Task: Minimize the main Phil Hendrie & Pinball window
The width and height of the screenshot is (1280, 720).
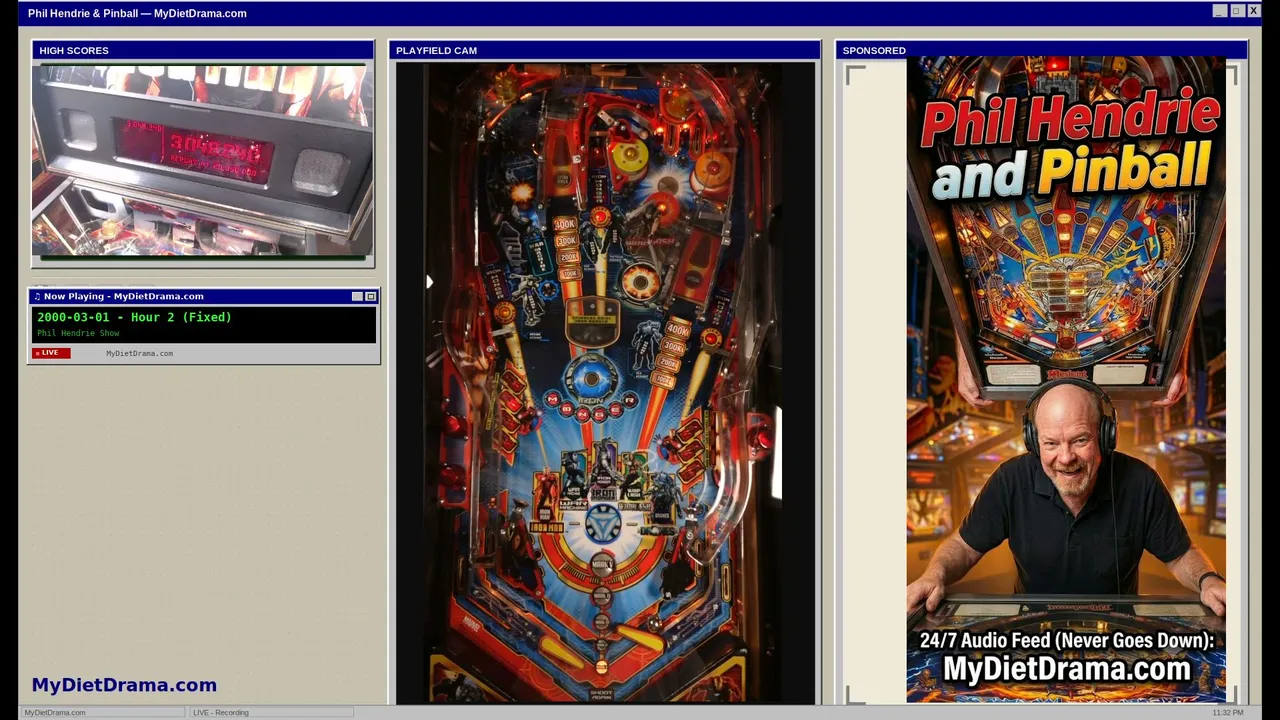Action: coord(1219,11)
